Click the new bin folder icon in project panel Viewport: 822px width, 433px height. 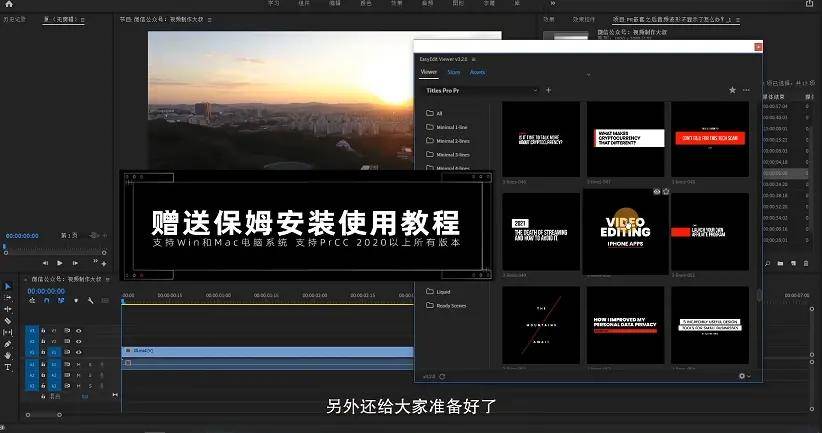(x=781, y=263)
